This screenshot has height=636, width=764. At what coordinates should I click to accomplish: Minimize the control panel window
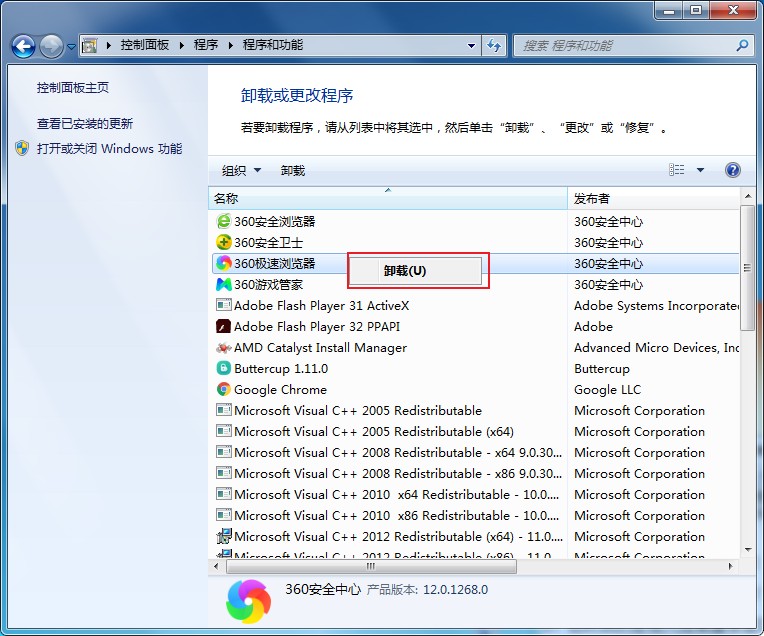pos(668,10)
